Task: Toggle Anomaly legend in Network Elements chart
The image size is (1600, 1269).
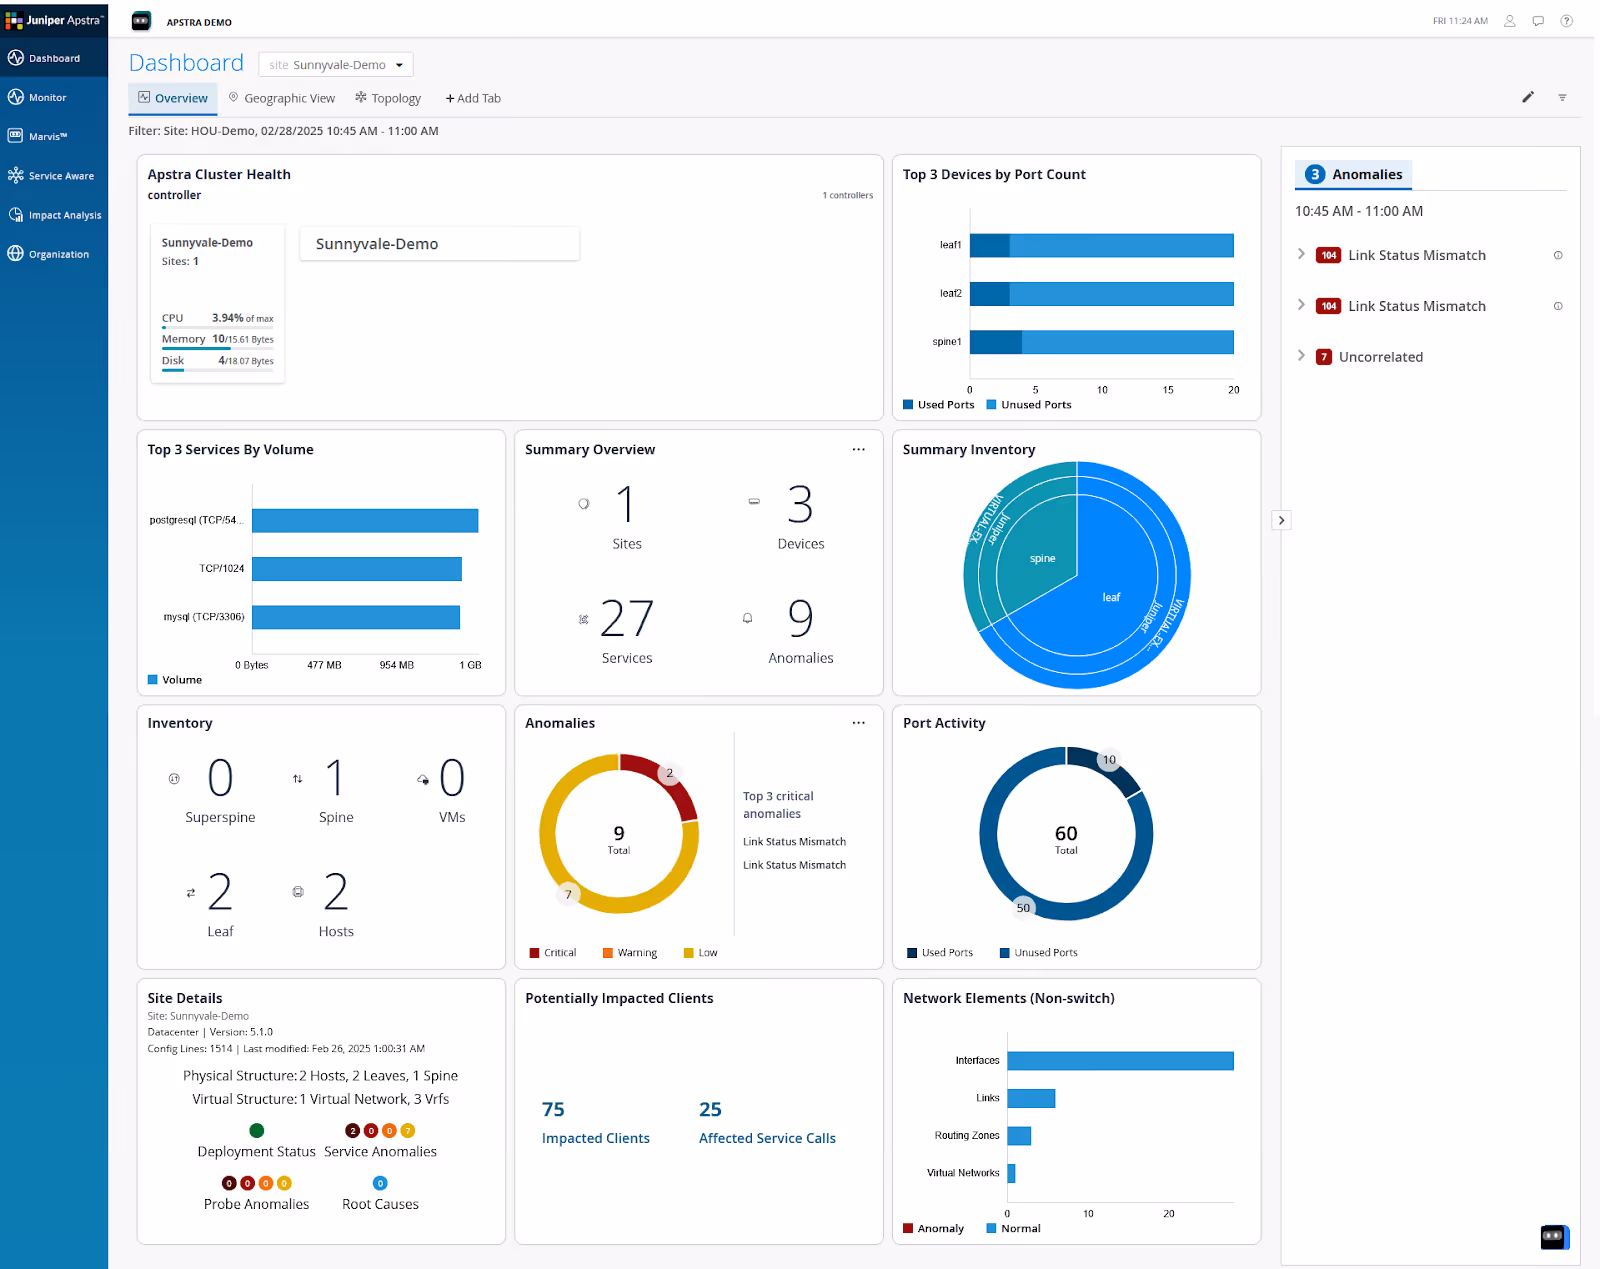Action: (934, 1228)
